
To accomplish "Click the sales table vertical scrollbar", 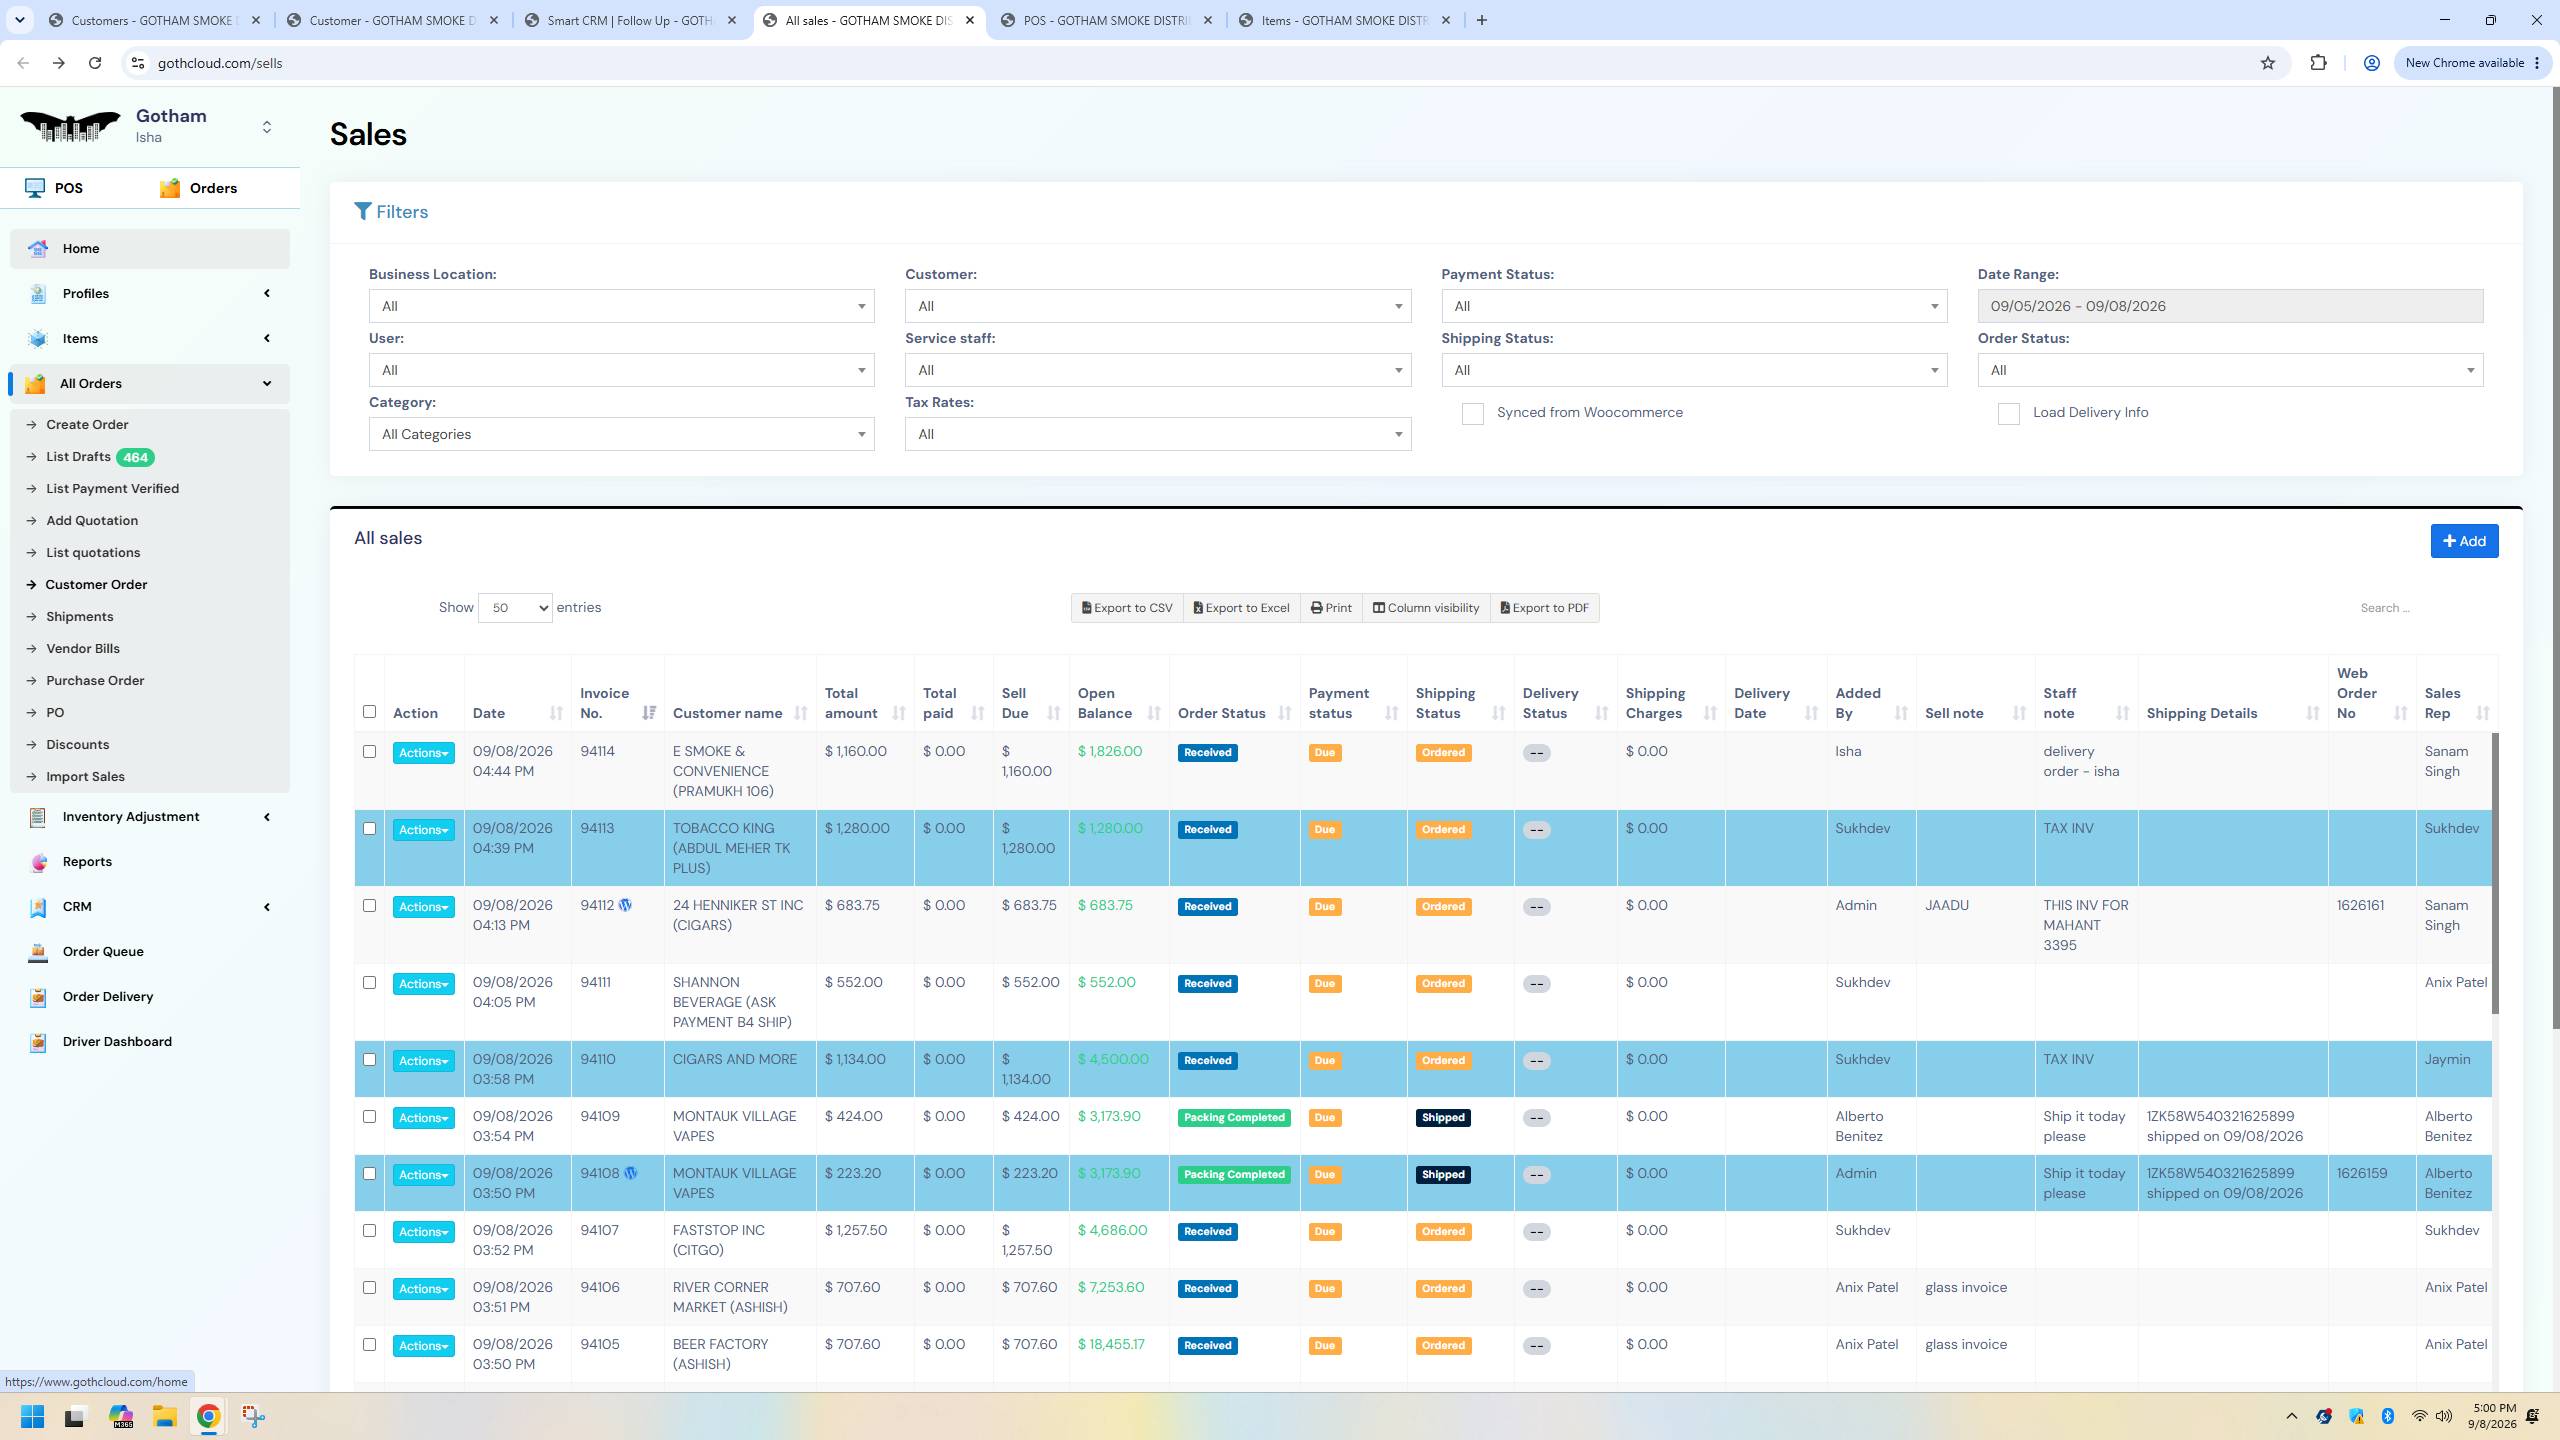I will click(2495, 875).
